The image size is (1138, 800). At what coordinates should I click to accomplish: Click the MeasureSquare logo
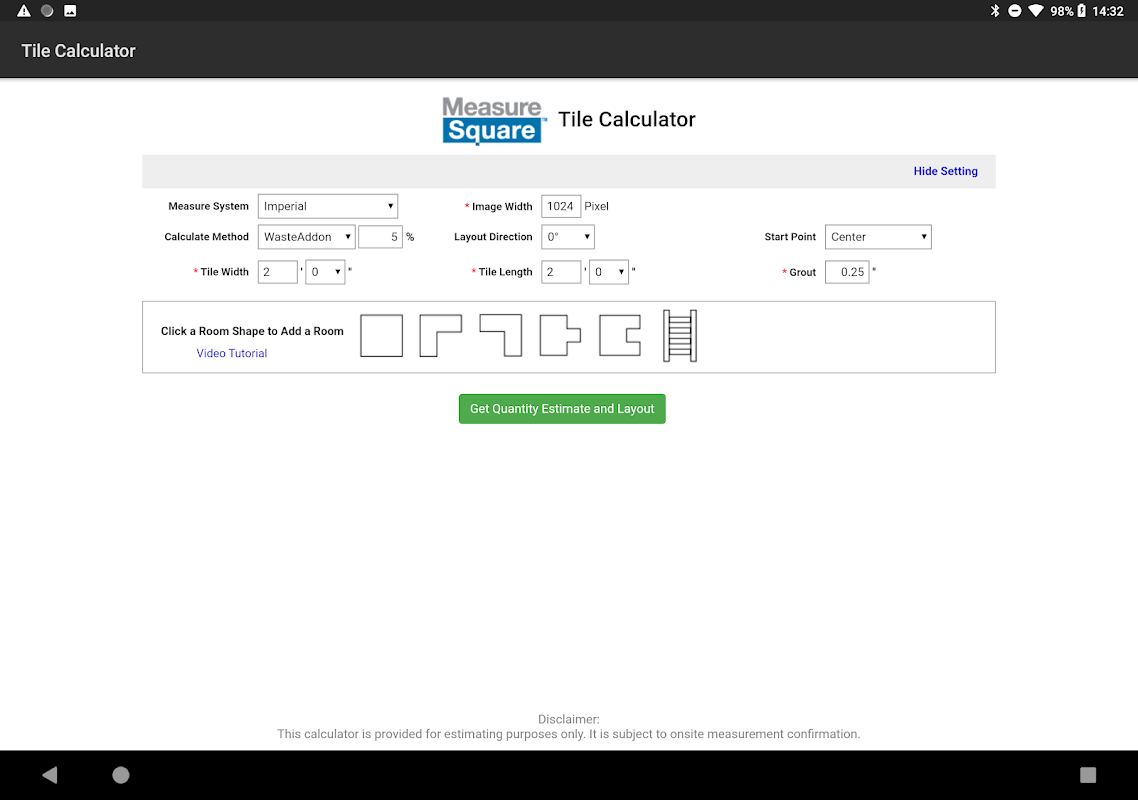493,121
